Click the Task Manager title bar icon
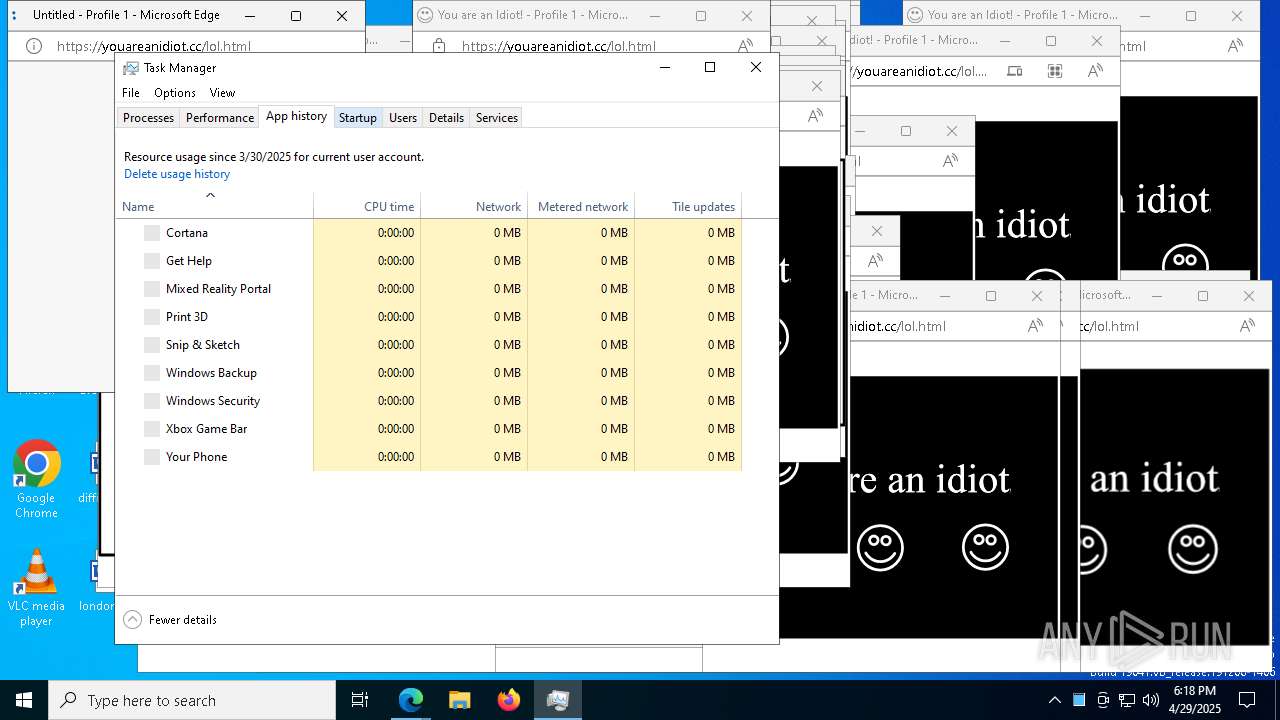Viewport: 1280px width, 720px height. pos(131,68)
